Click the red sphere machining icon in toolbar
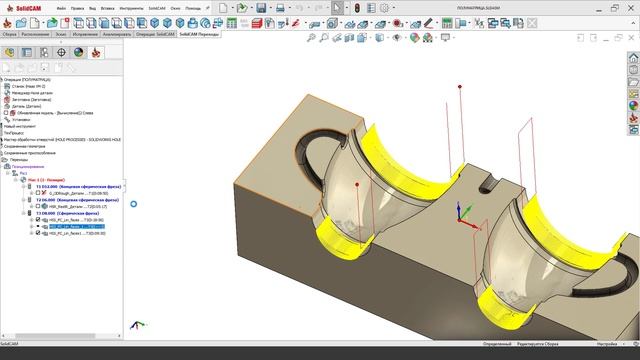 (397, 23)
